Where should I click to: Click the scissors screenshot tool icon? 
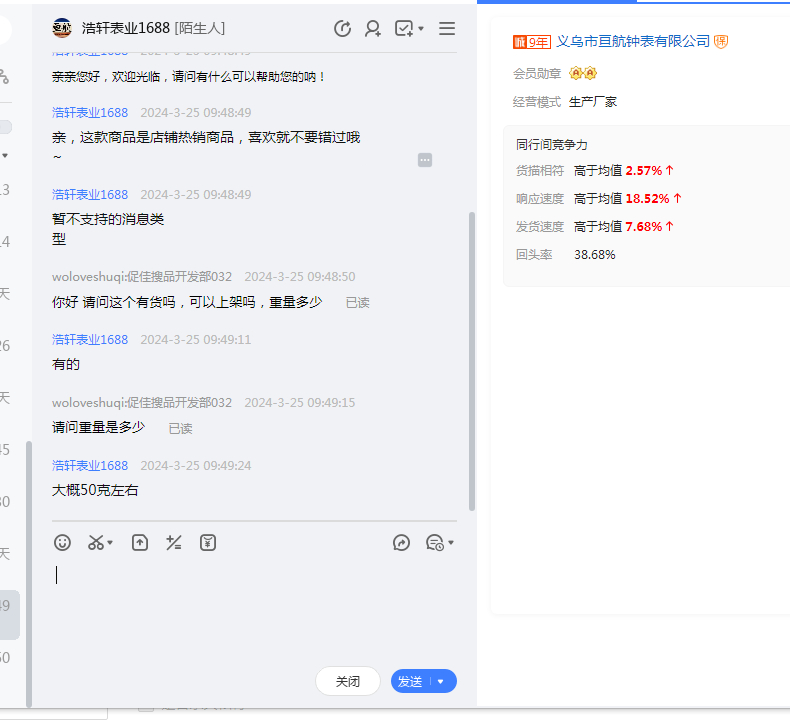pos(95,543)
